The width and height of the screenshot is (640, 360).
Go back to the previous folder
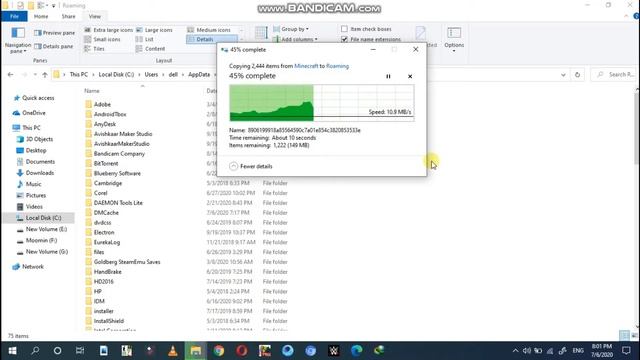(11, 75)
